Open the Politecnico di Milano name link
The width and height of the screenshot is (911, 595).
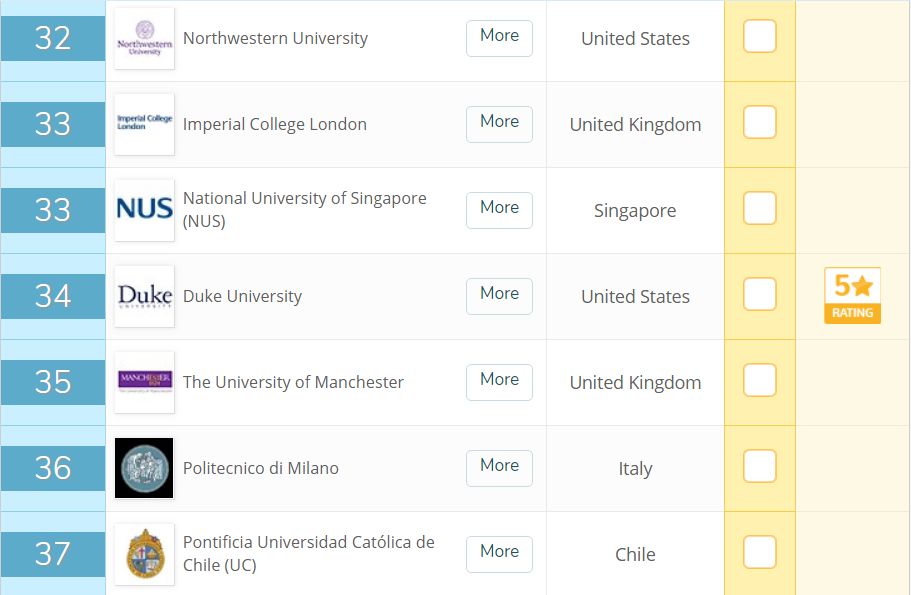[260, 468]
